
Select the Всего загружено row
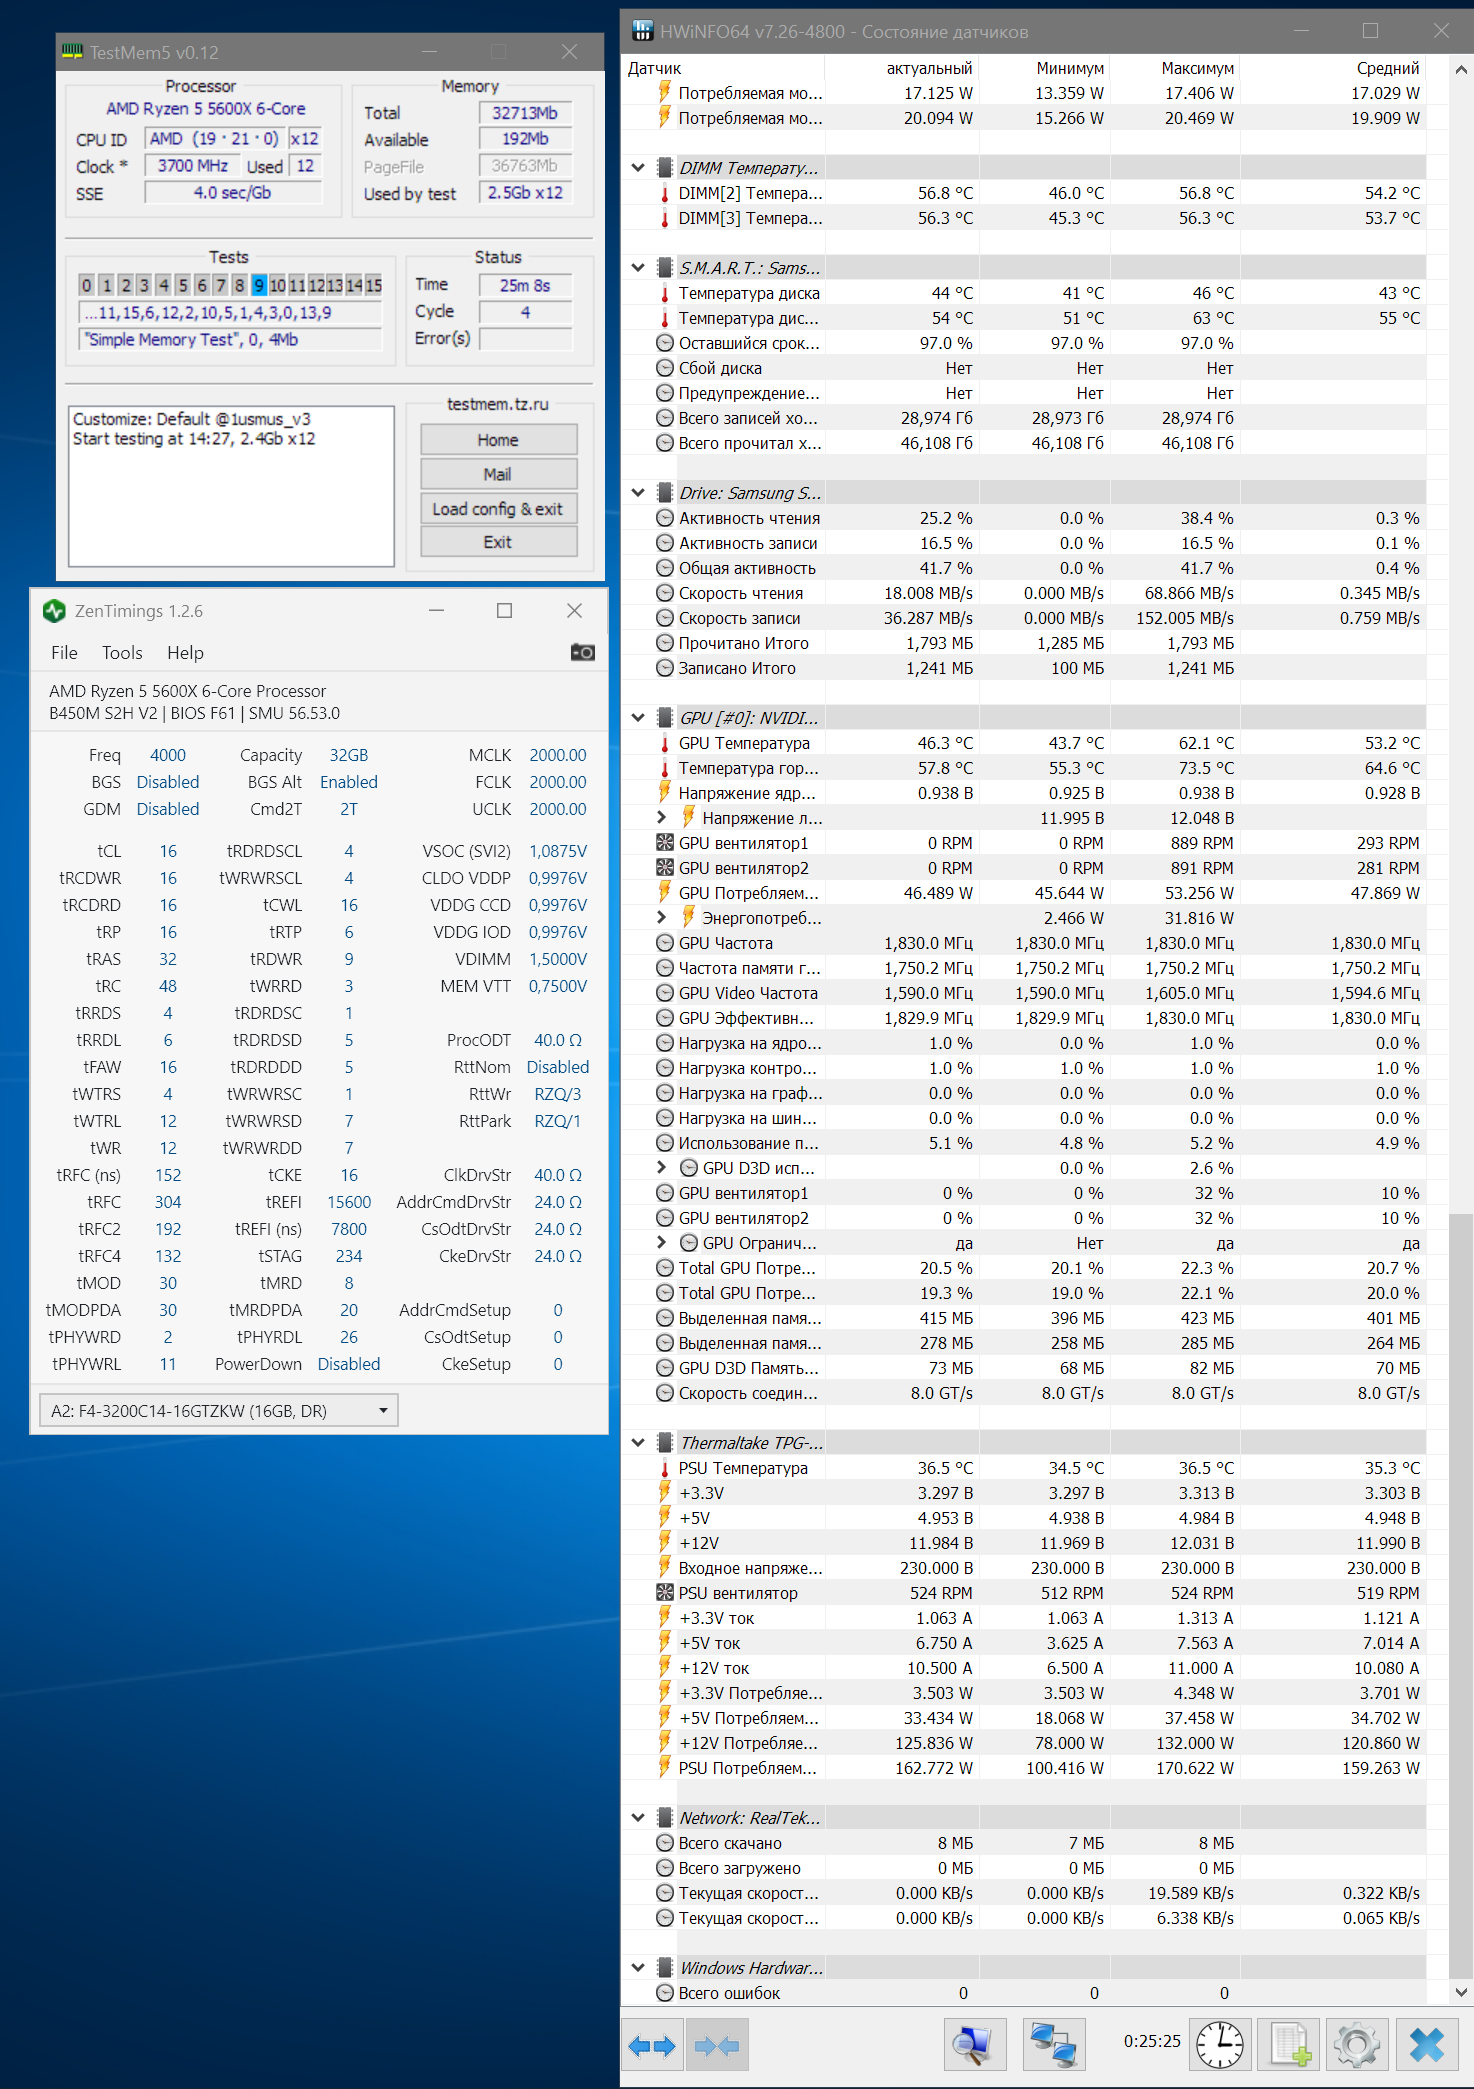[x=1023, y=1868]
